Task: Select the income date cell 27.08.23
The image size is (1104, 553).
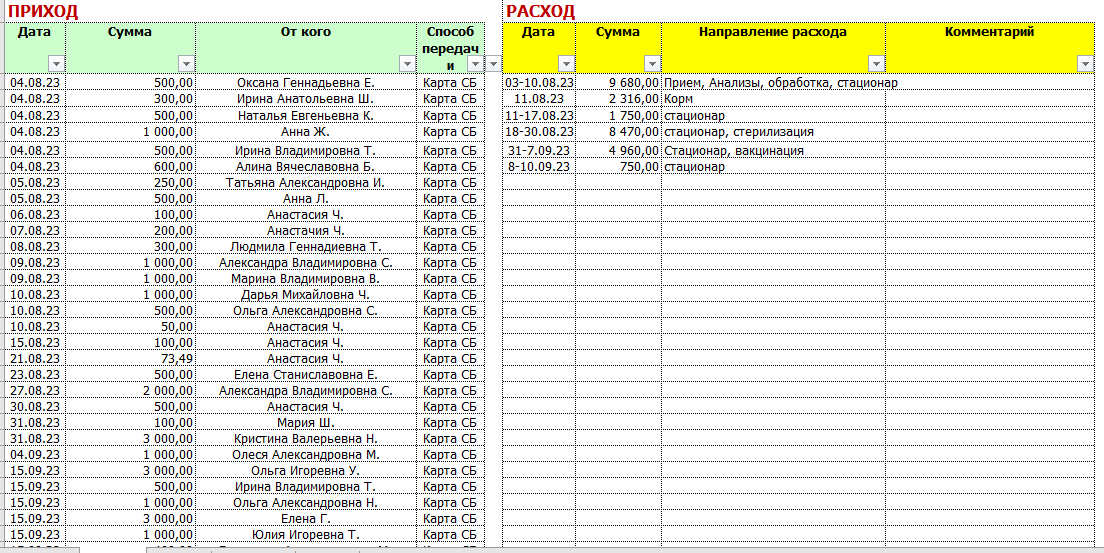Action: click(x=35, y=390)
